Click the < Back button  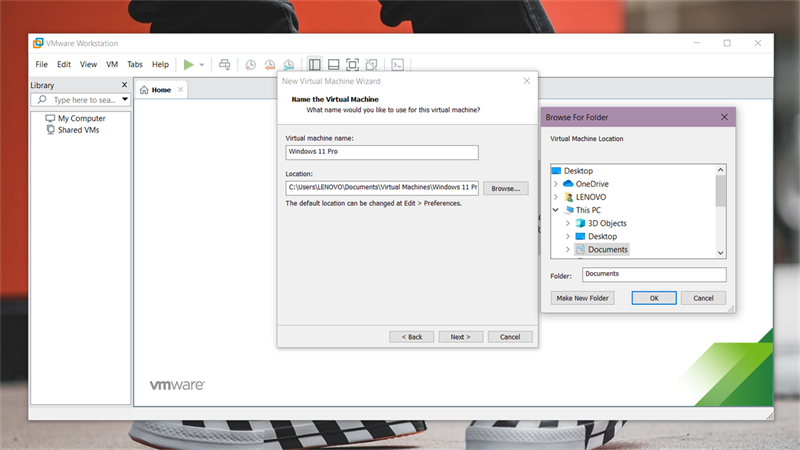412,337
